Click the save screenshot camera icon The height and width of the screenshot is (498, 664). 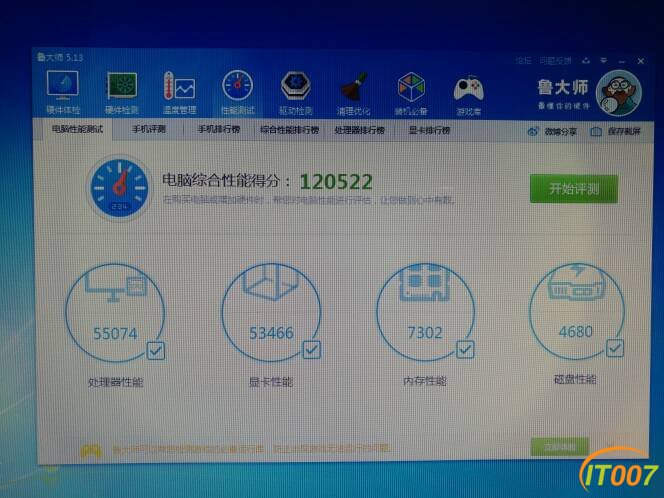(x=596, y=132)
